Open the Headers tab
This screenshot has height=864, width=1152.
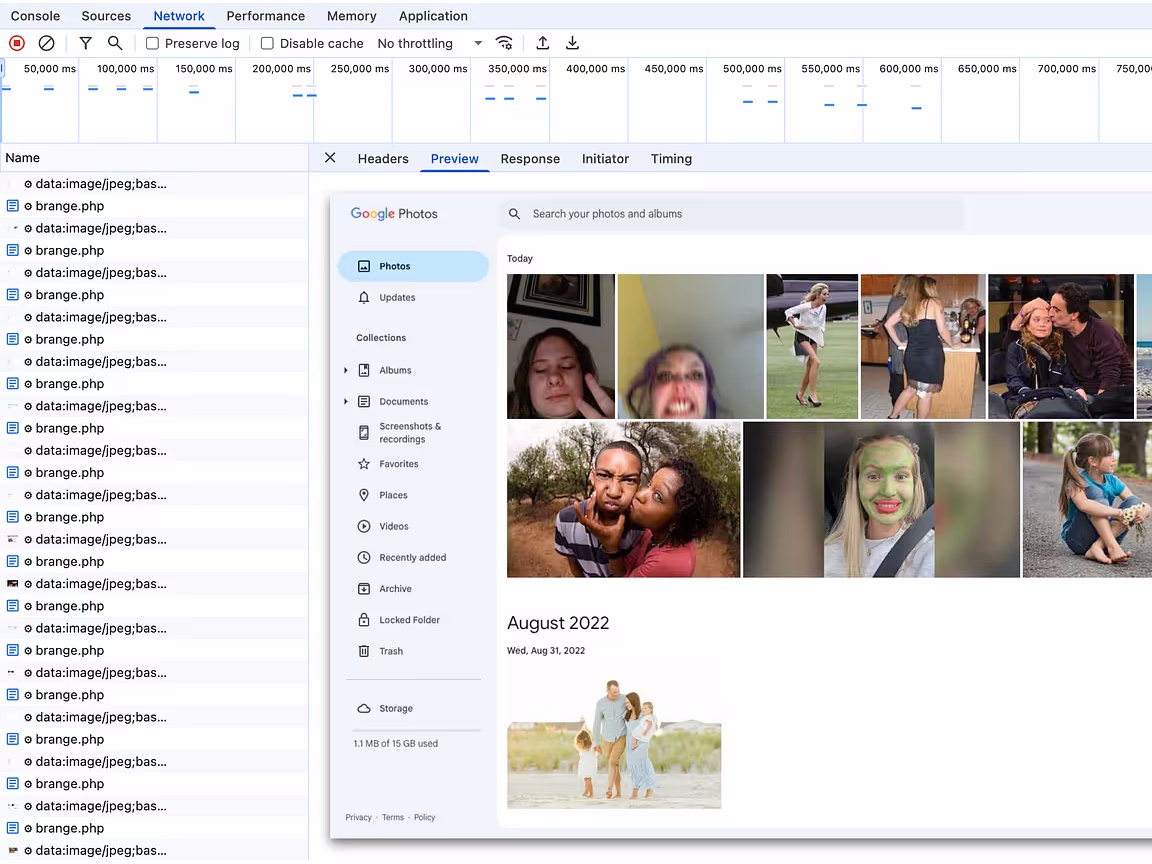383,159
